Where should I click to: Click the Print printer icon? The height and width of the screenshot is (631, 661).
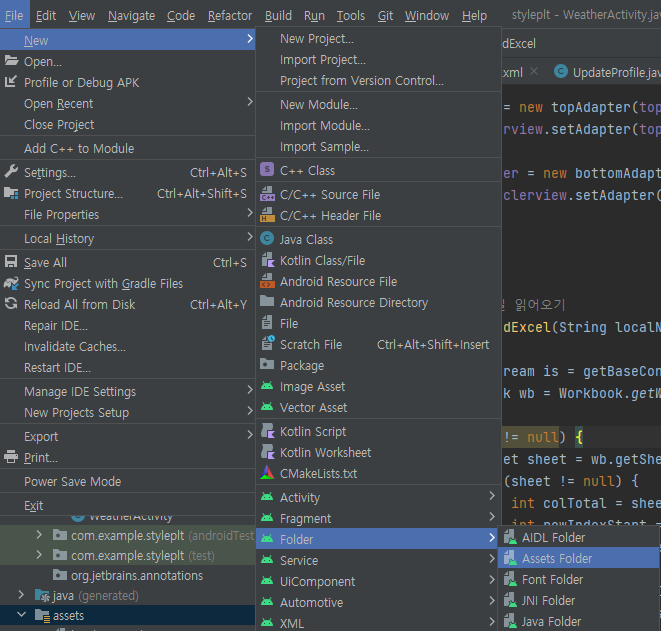point(11,457)
